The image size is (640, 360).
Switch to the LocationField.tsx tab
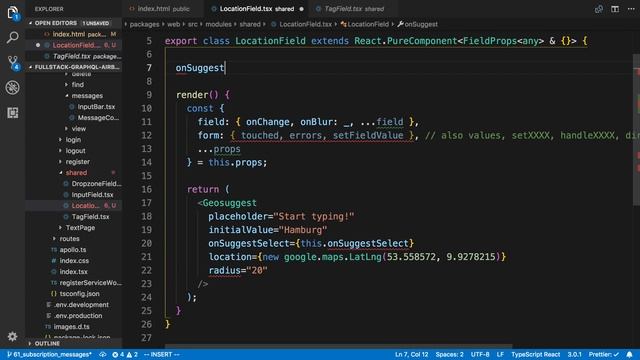click(x=256, y=9)
